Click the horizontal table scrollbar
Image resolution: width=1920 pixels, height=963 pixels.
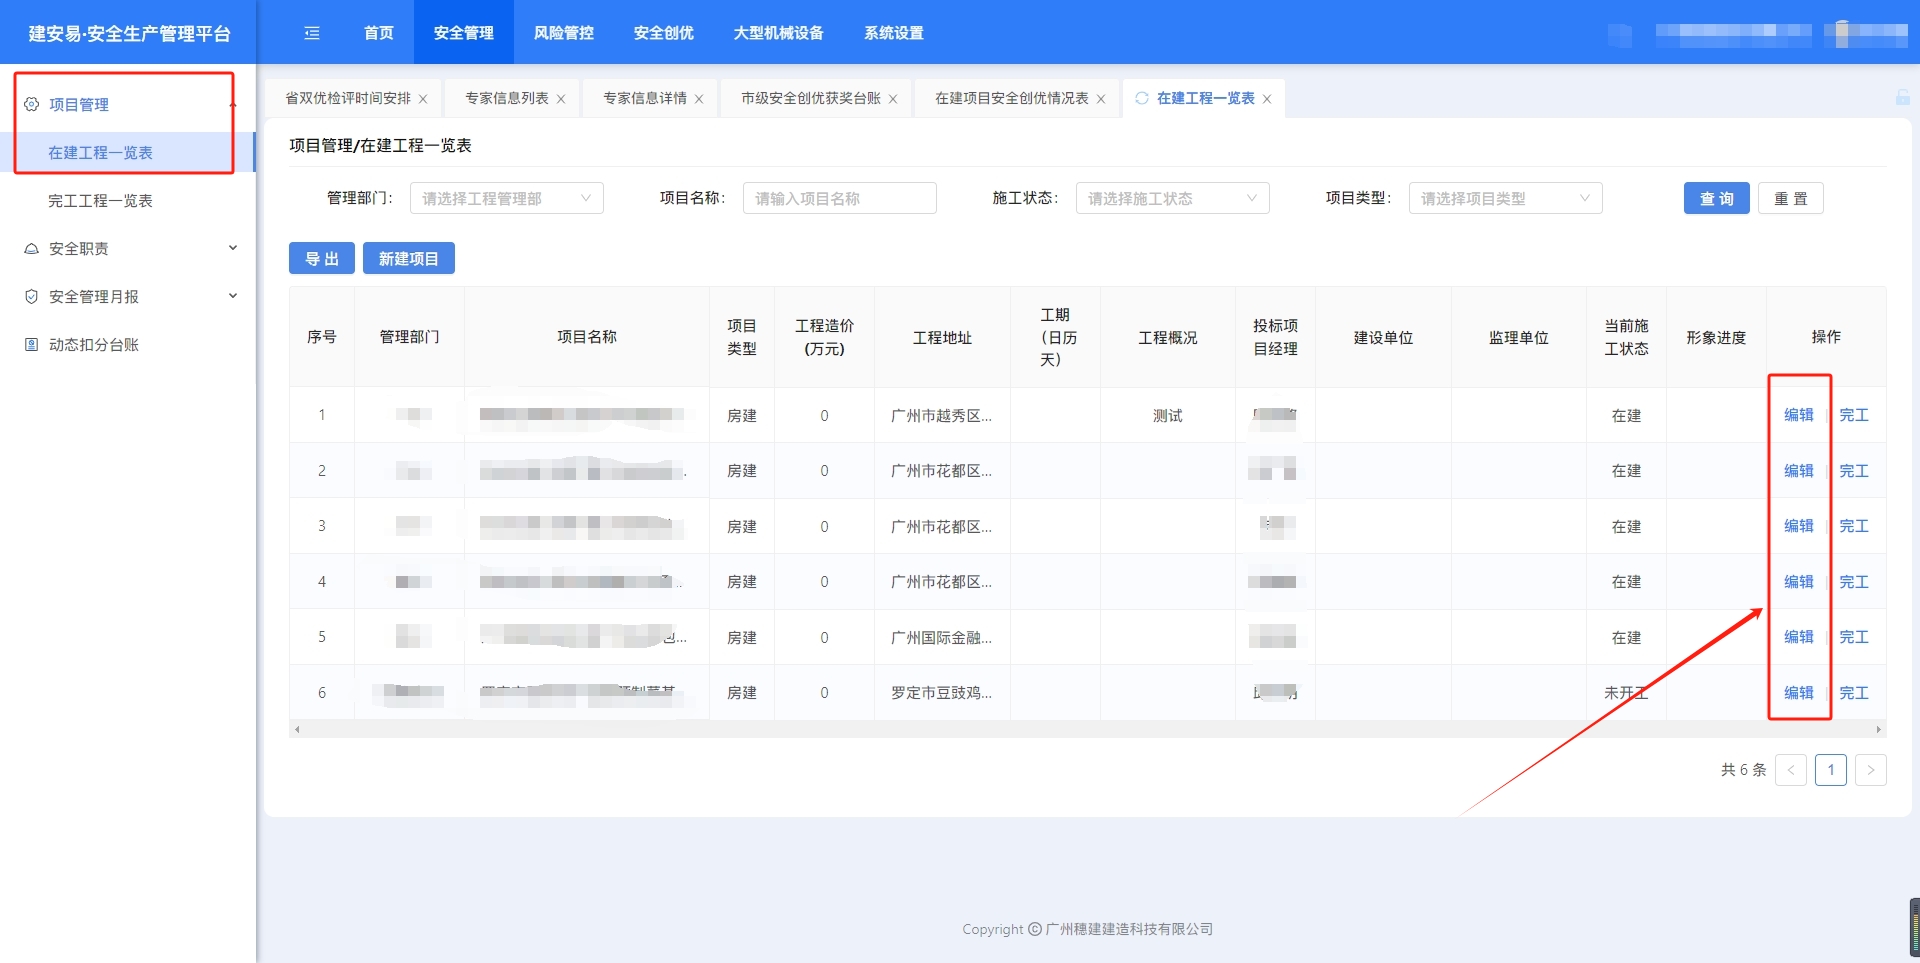[1087, 730]
